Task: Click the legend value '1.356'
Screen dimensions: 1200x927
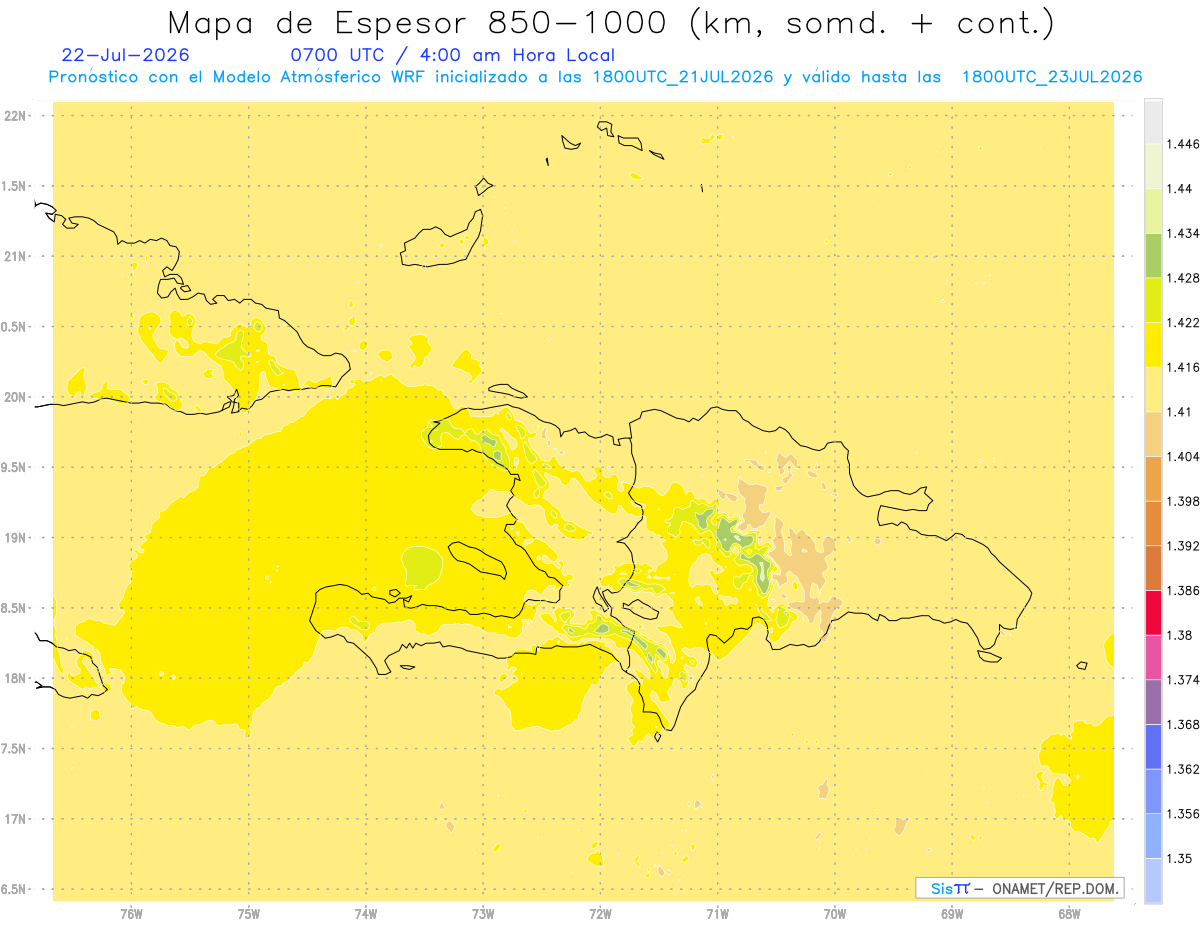Action: pyautogui.click(x=1185, y=814)
